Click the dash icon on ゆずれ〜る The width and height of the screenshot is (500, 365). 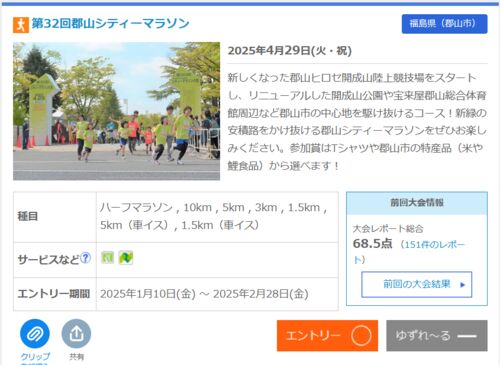pos(467,336)
